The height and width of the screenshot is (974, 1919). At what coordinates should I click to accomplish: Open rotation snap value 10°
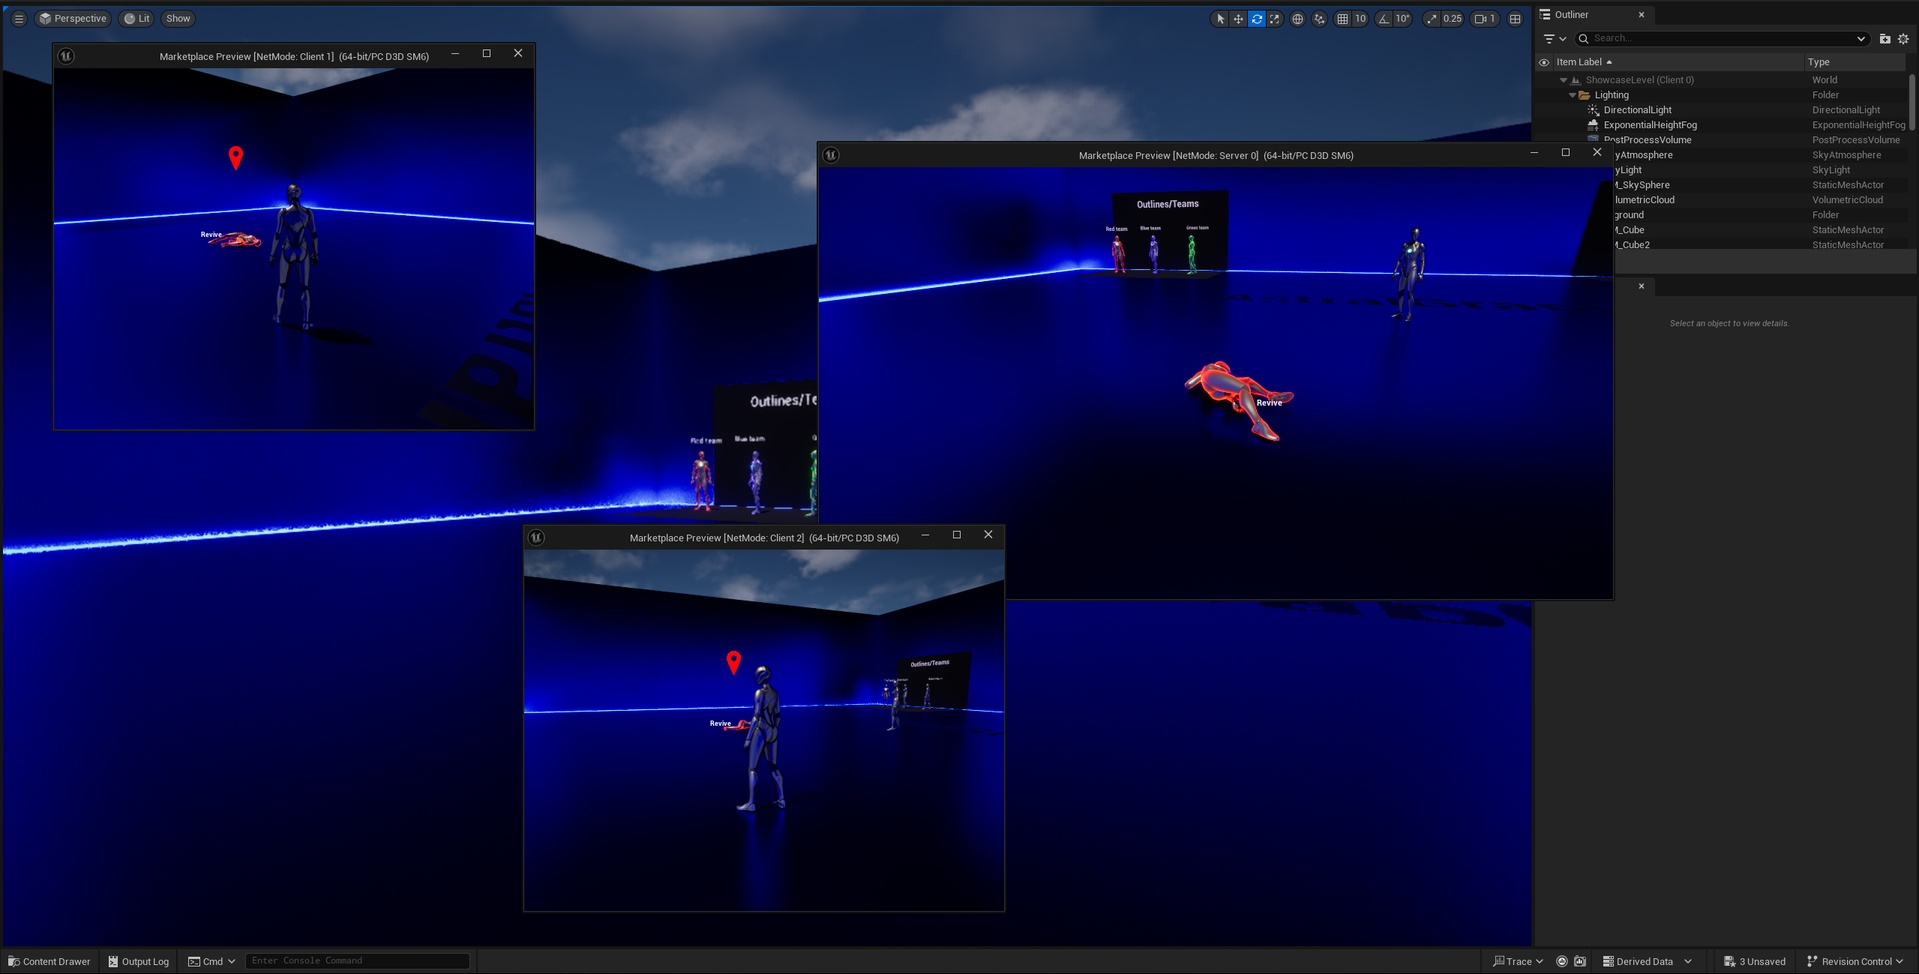pyautogui.click(x=1403, y=19)
